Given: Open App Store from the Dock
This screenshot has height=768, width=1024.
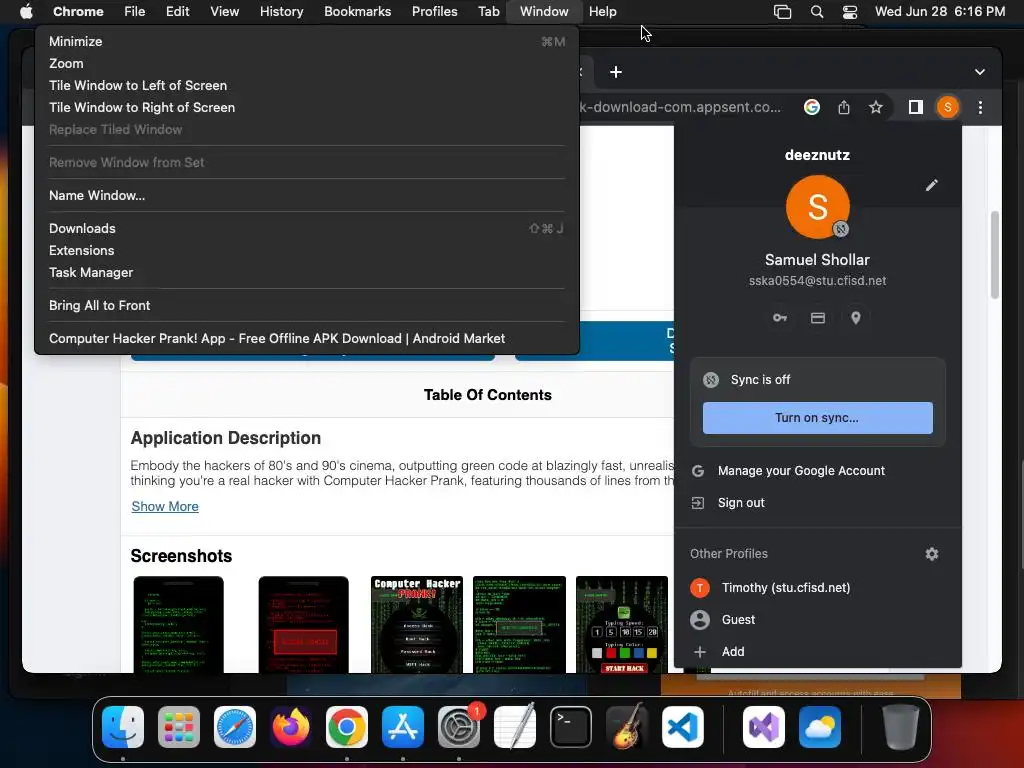Looking at the screenshot, I should (403, 727).
